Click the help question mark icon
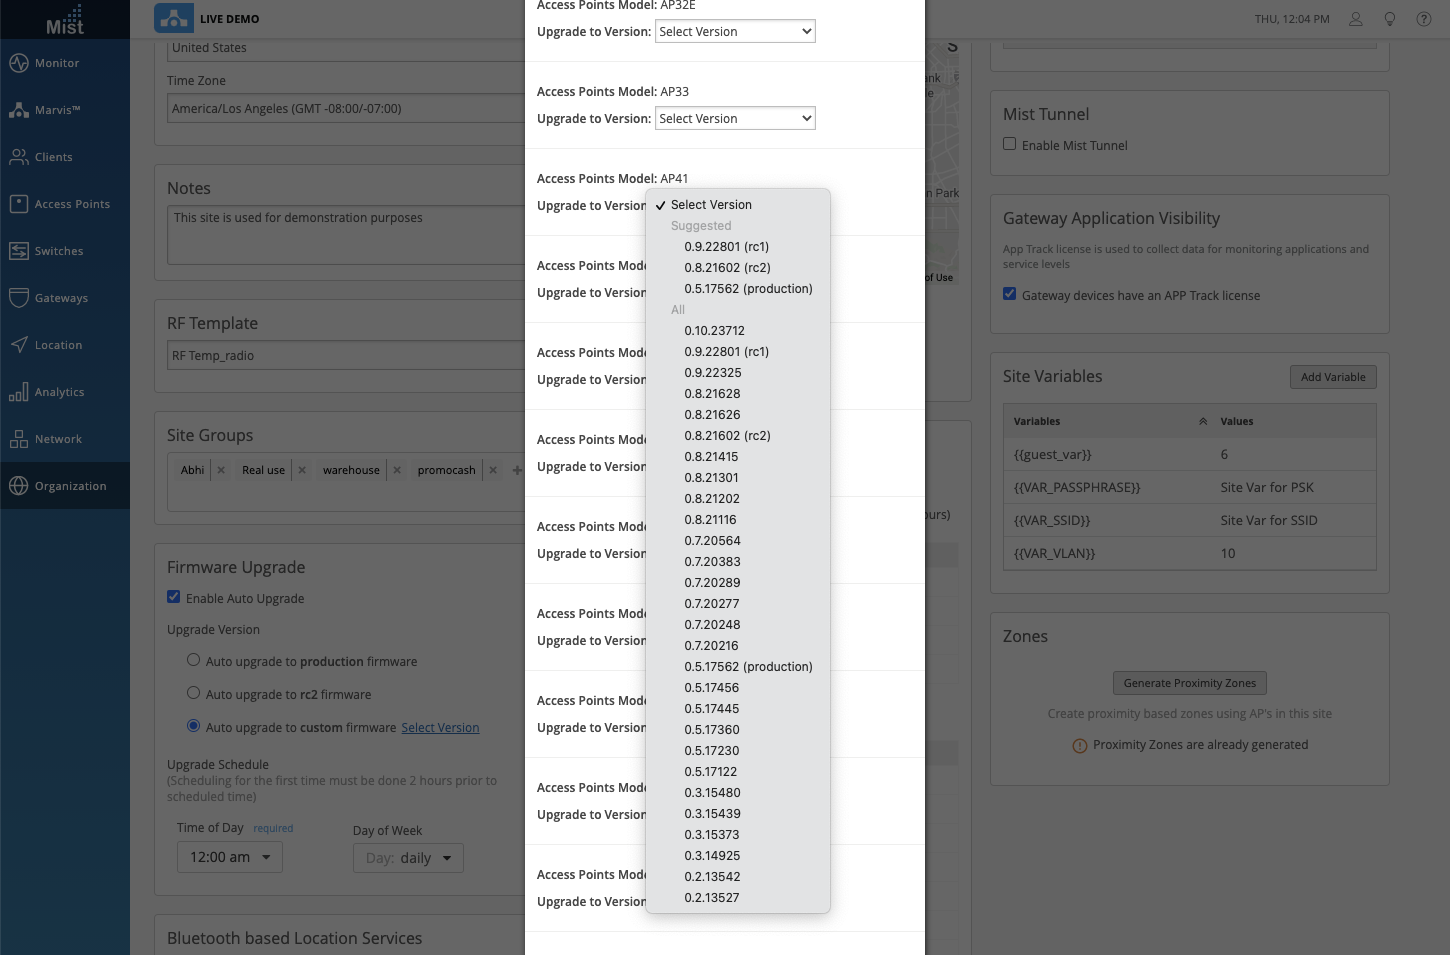Image resolution: width=1450 pixels, height=955 pixels. (x=1424, y=19)
